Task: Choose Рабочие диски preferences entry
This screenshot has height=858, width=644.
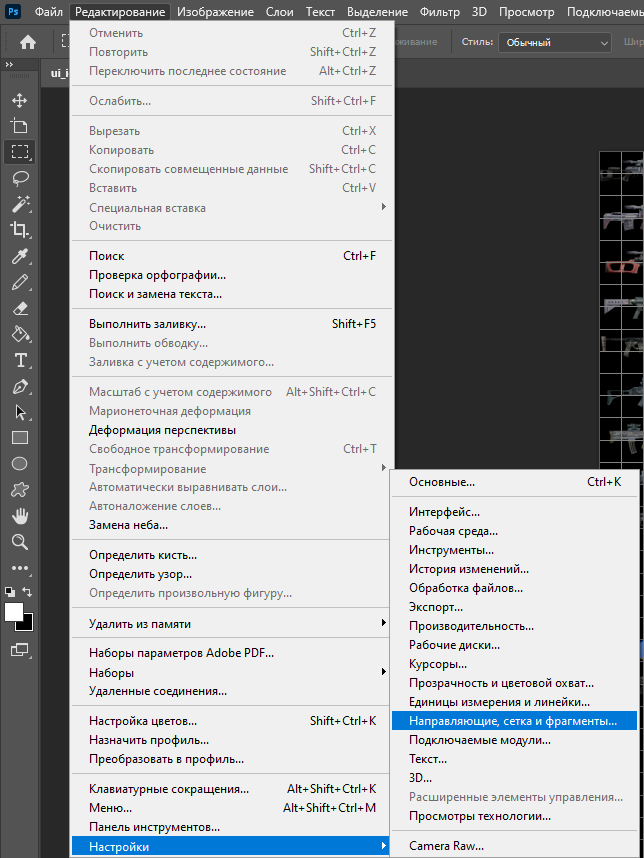Action: (515, 645)
